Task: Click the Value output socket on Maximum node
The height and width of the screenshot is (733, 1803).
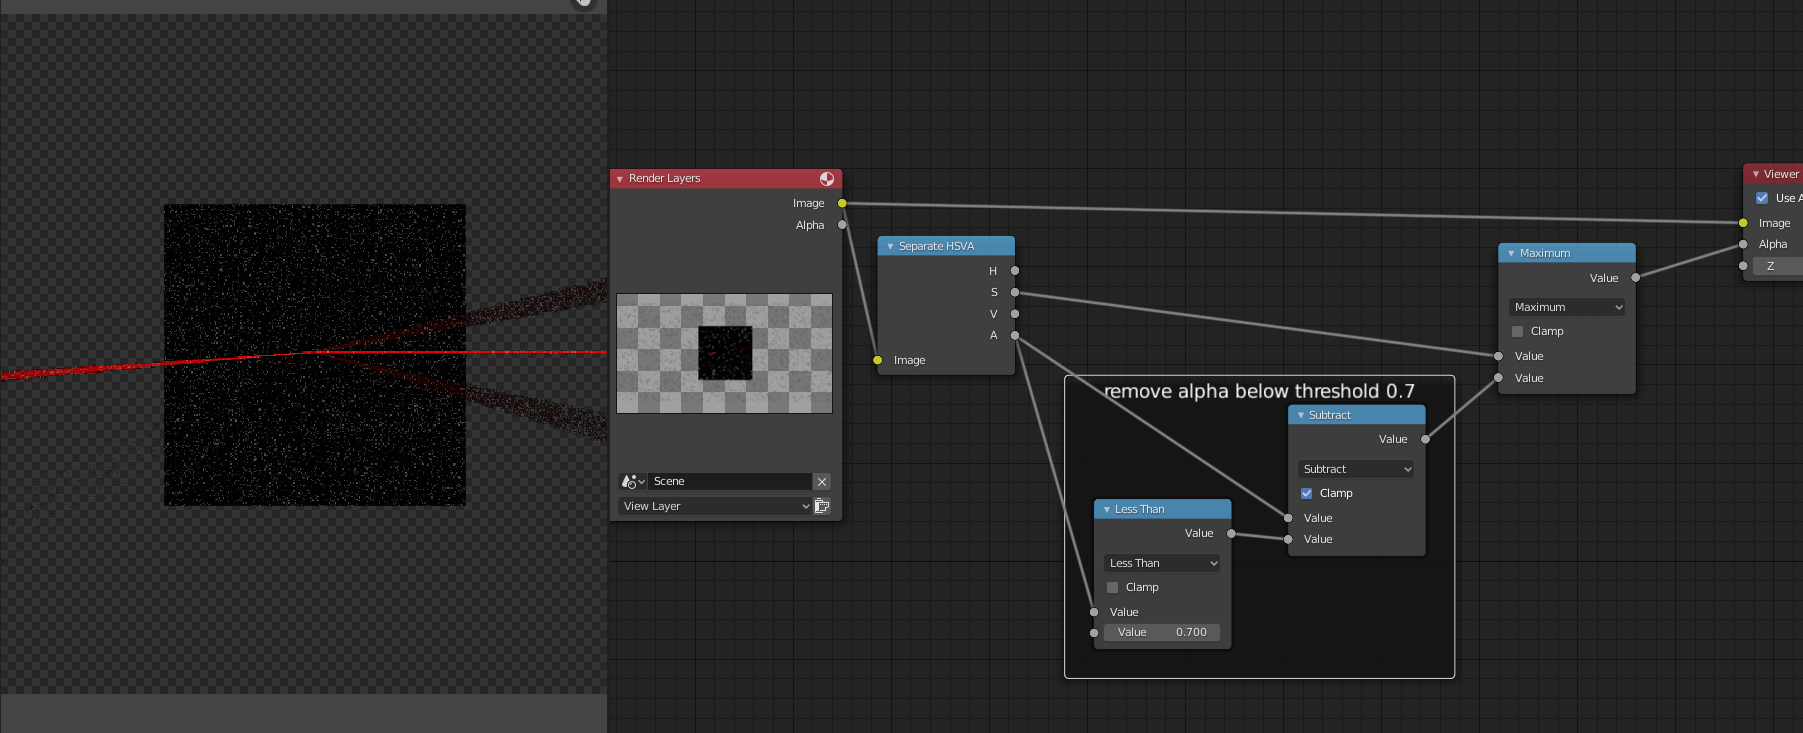Action: (1636, 278)
